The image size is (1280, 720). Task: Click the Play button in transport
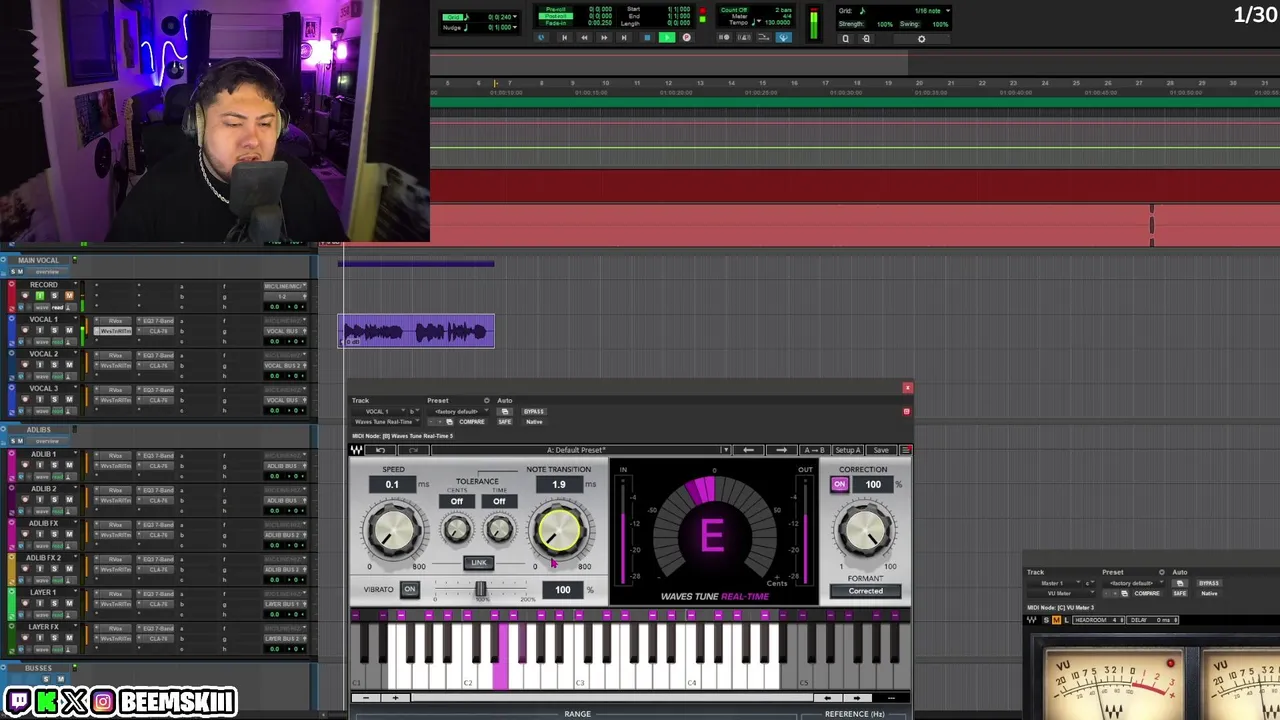(667, 38)
